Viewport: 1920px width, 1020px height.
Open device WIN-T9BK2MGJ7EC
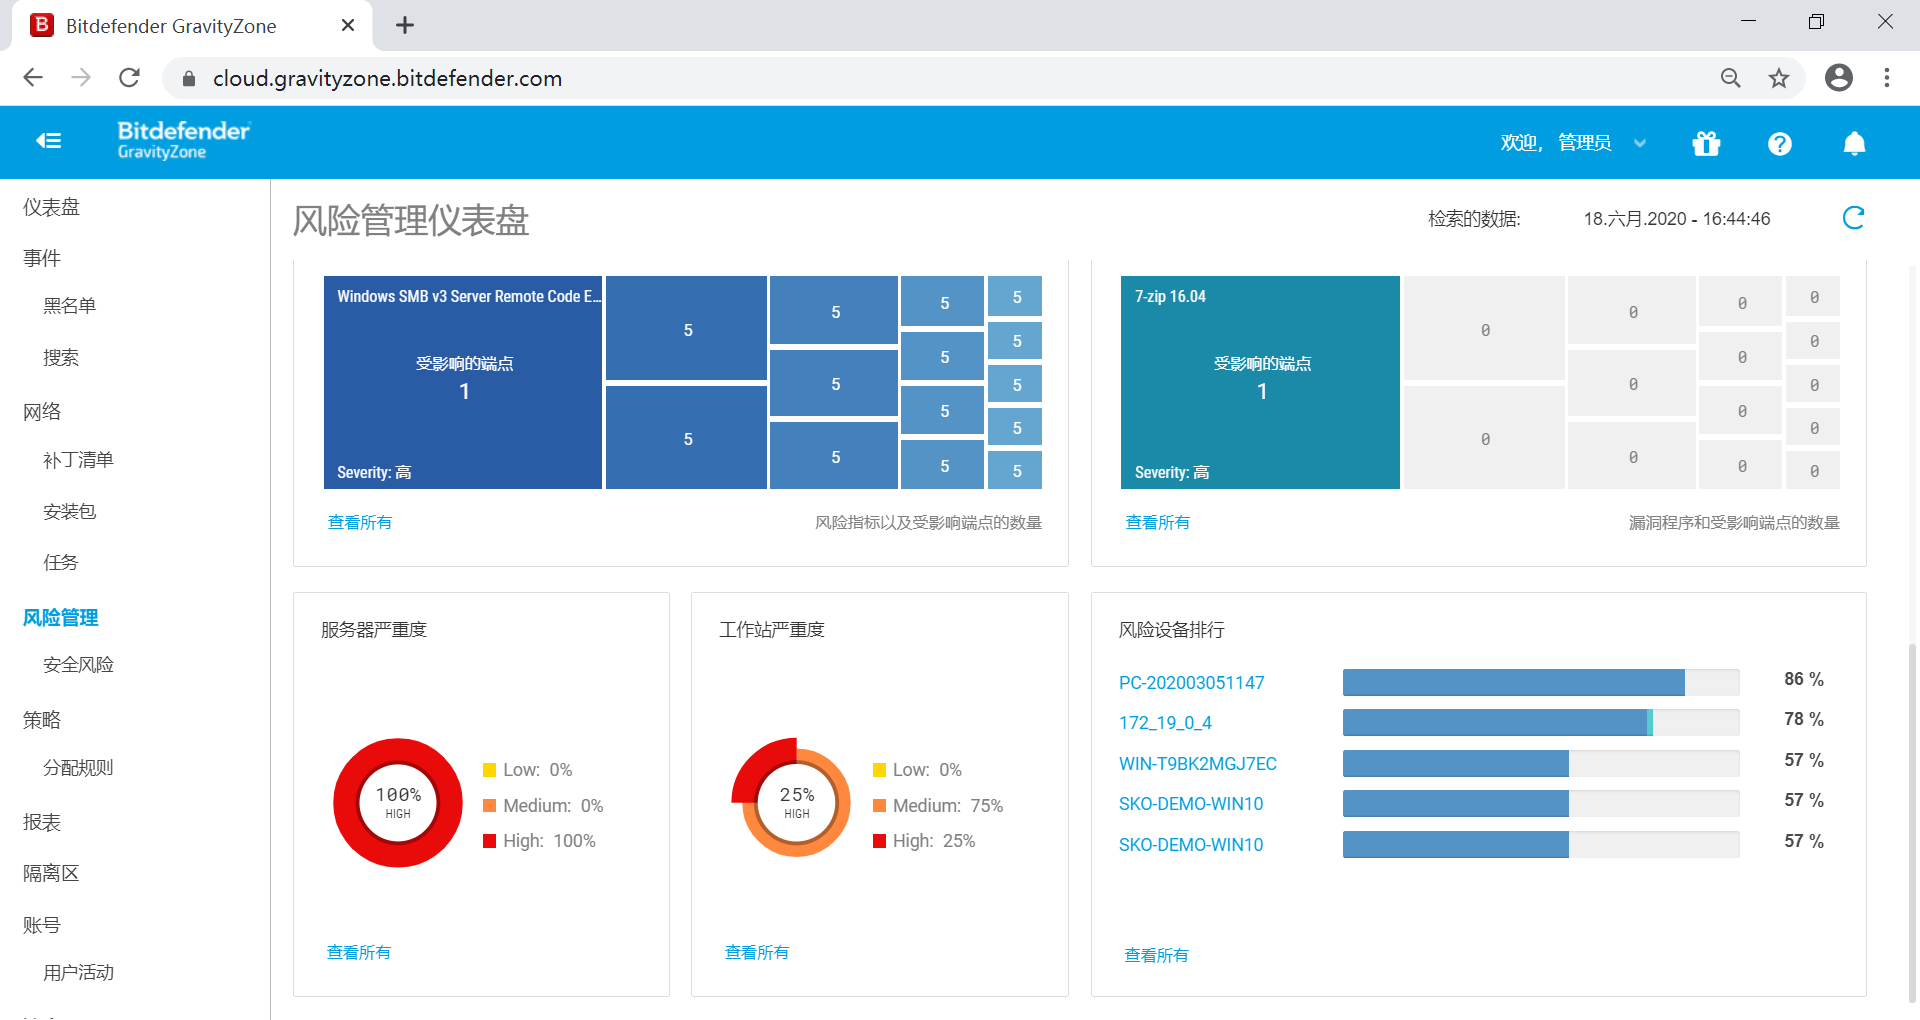pos(1198,764)
